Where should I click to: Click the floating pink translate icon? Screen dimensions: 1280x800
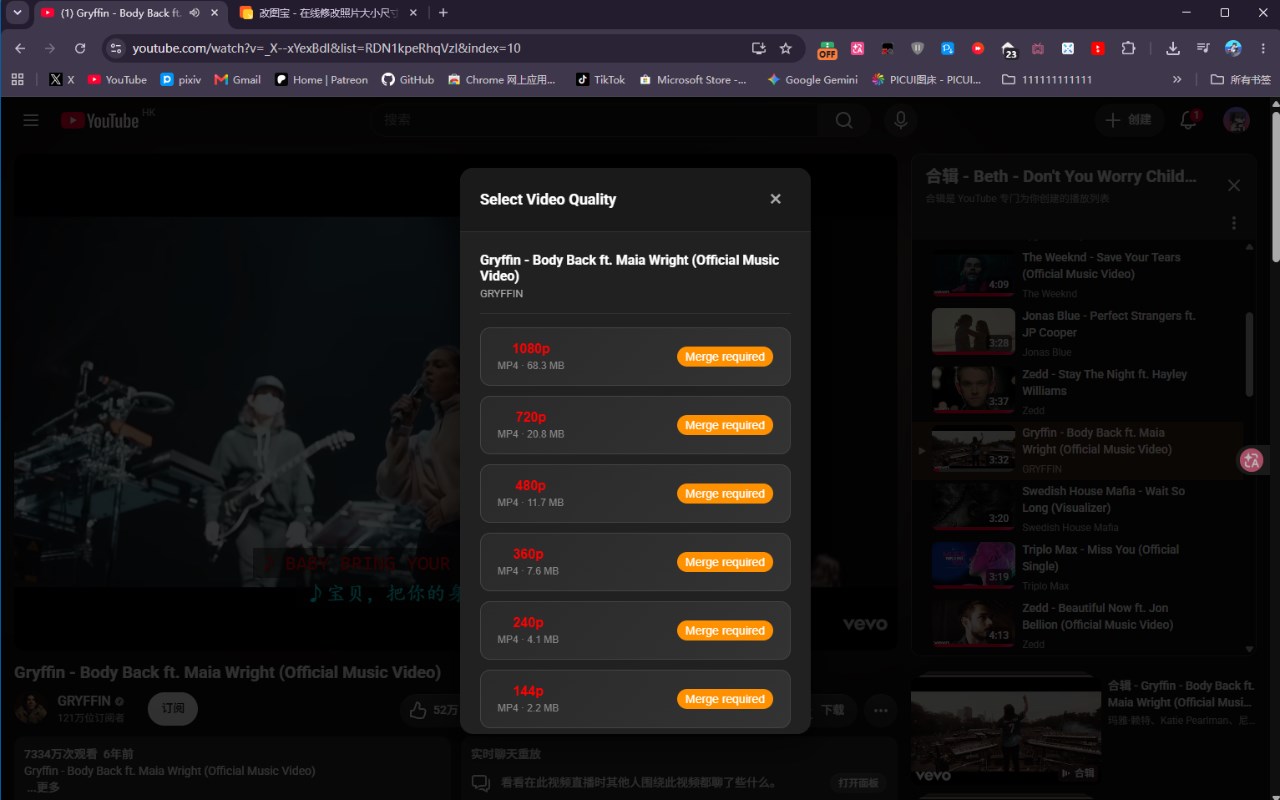(x=1251, y=460)
